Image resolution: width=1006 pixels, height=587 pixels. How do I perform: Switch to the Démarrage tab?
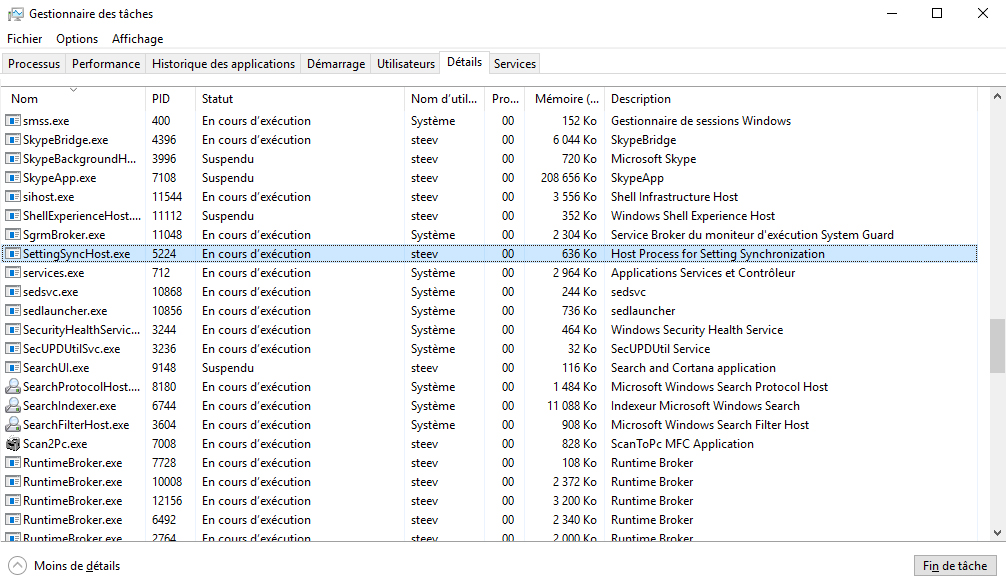(336, 64)
